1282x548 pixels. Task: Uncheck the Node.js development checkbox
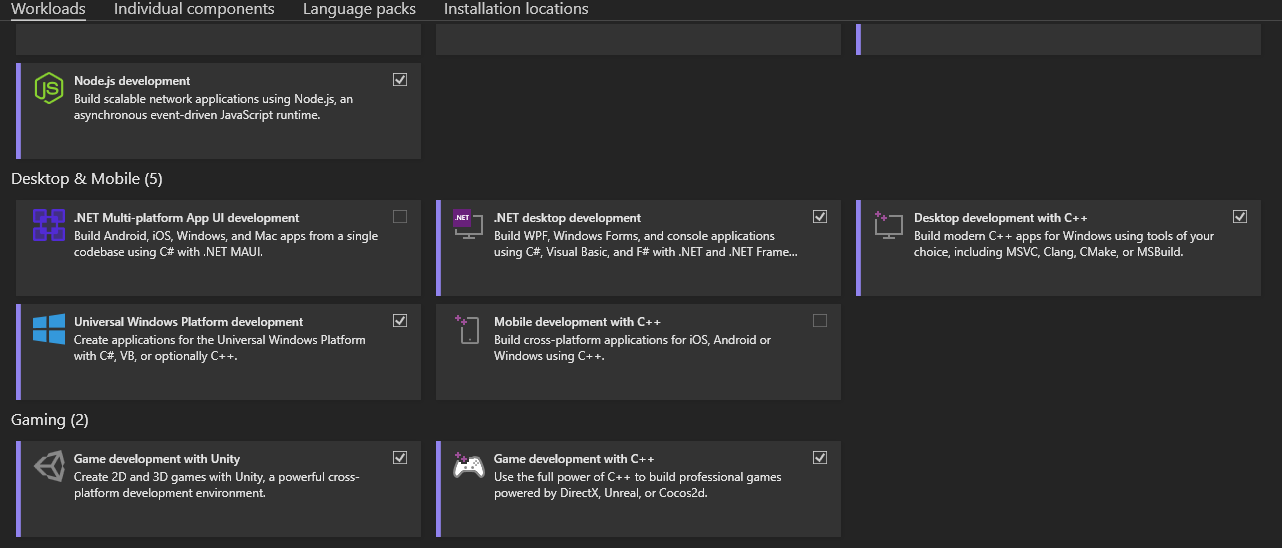[x=400, y=80]
